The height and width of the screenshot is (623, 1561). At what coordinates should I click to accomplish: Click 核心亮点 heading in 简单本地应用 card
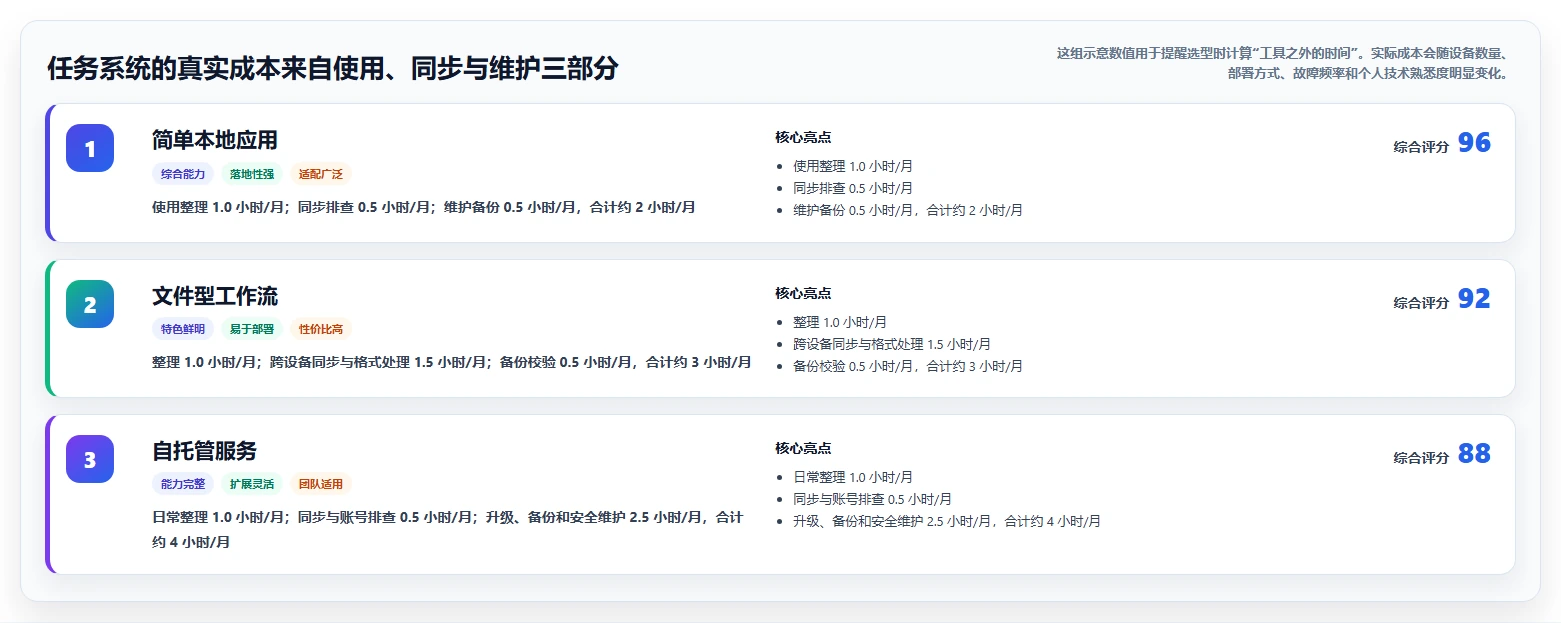click(803, 137)
